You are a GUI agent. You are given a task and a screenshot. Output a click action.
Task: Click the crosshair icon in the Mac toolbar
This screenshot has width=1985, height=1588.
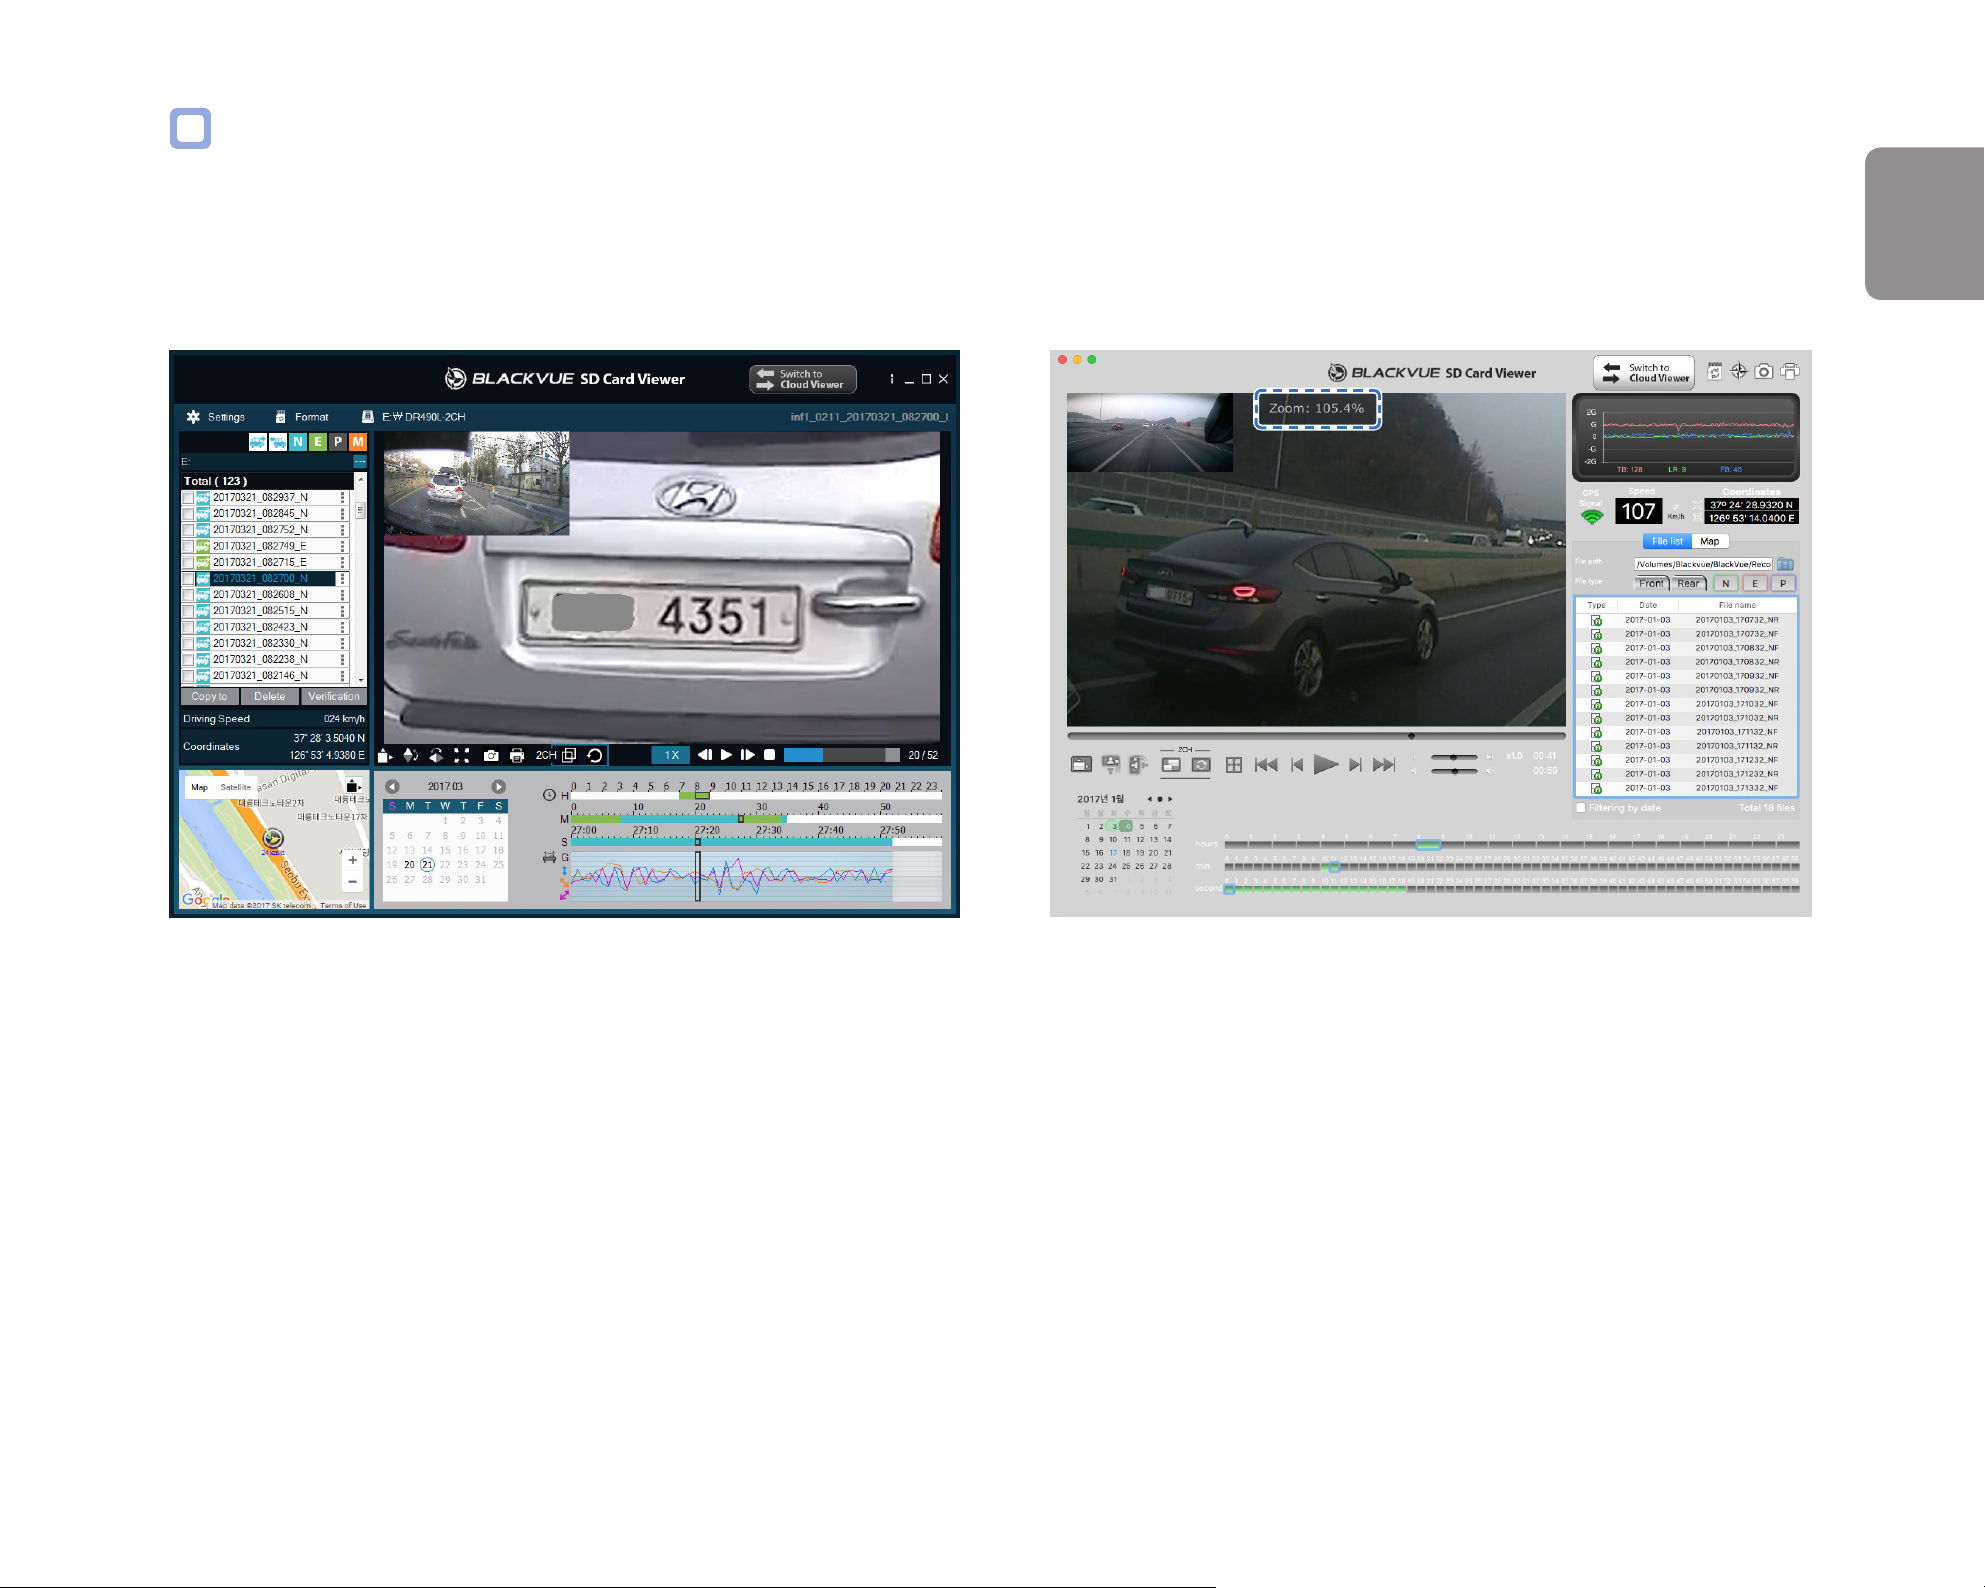tap(1739, 372)
